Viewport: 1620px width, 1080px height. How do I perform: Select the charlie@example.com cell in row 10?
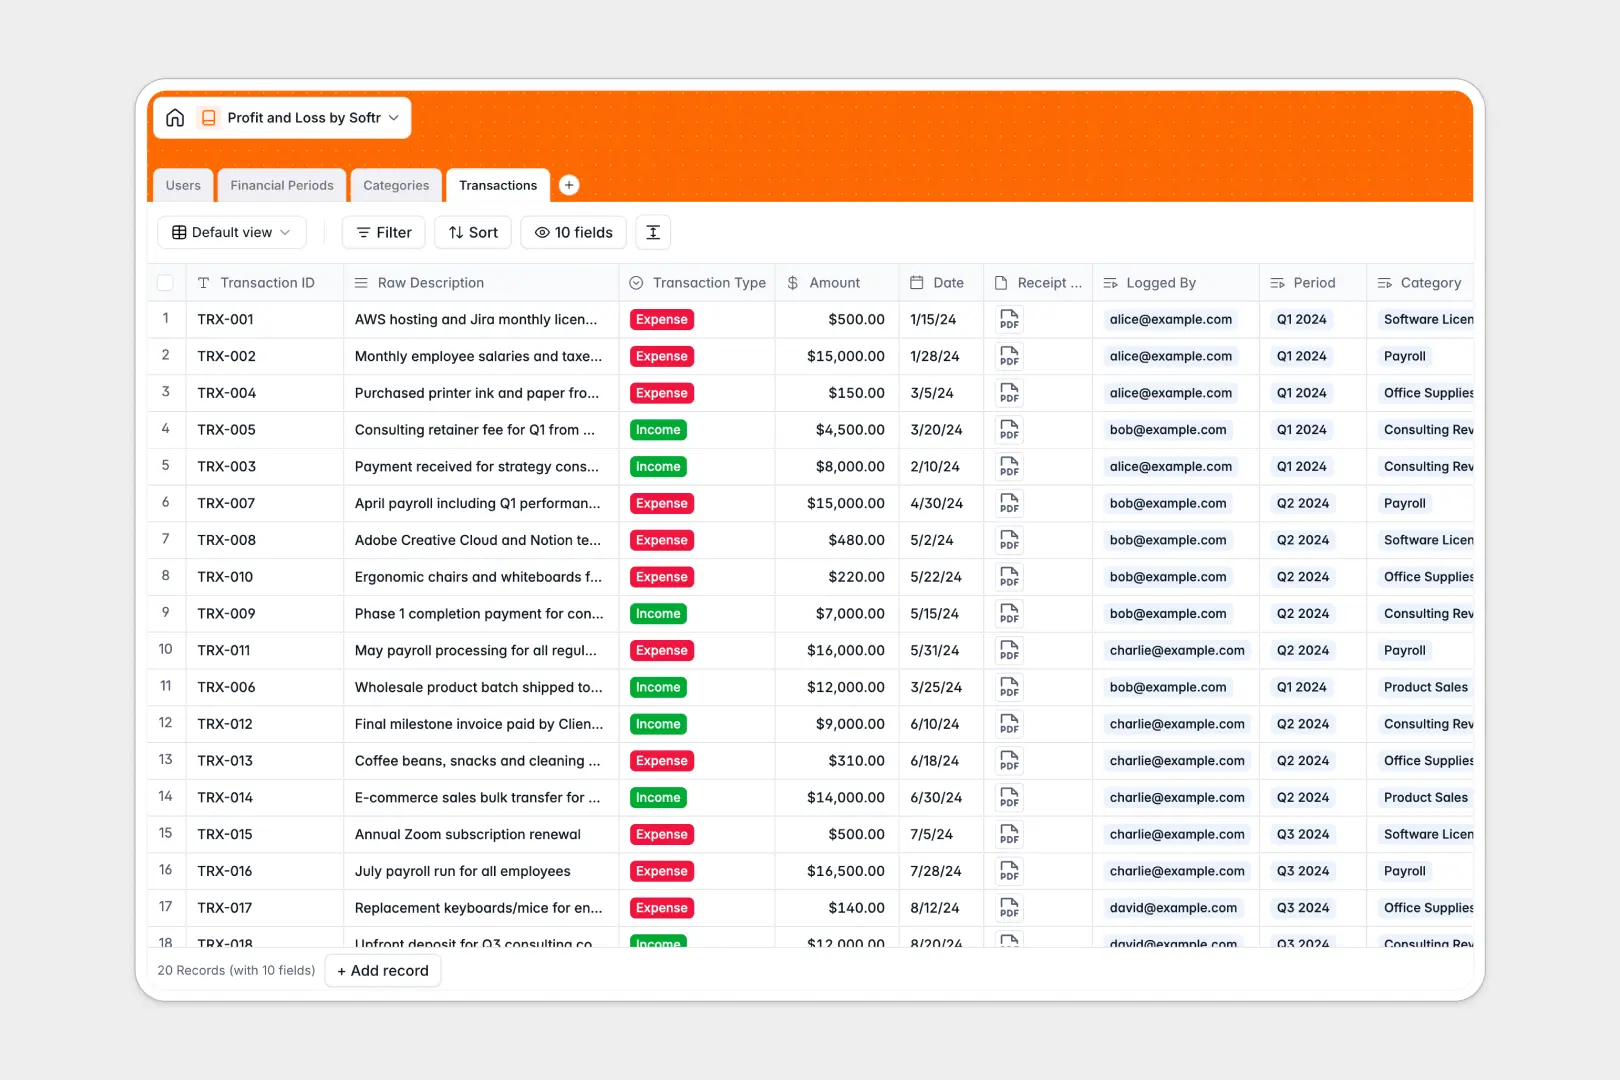pyautogui.click(x=1176, y=650)
